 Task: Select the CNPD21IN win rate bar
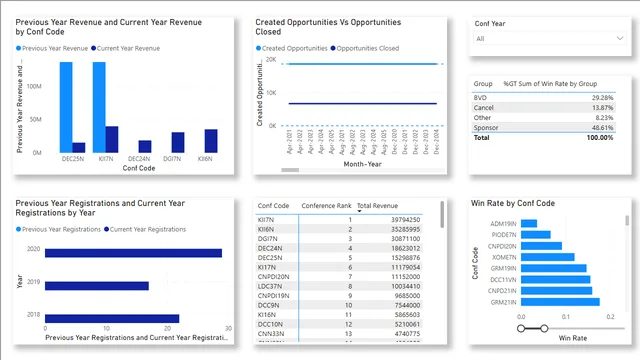pyautogui.click(x=557, y=291)
